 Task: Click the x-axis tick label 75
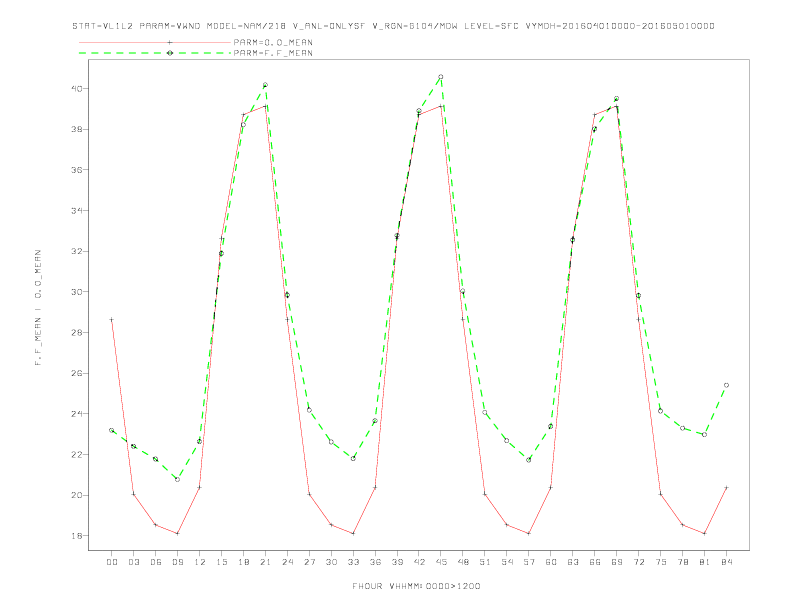coord(661,562)
